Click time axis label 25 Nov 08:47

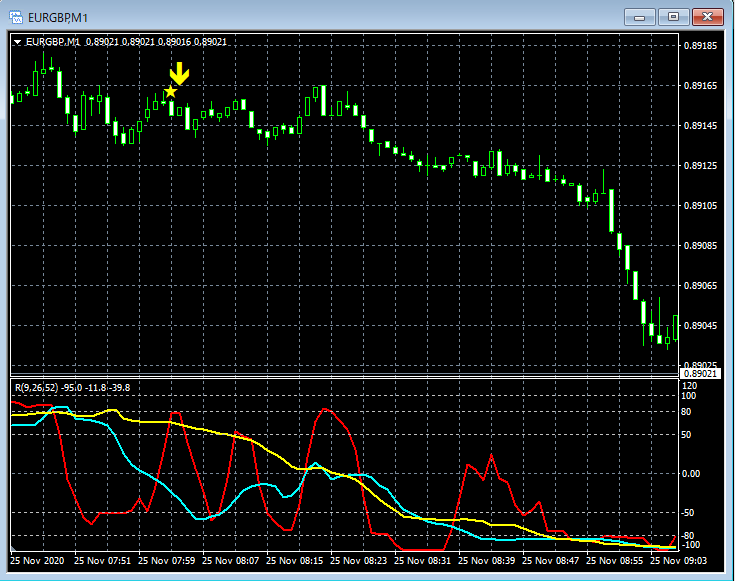tap(551, 560)
